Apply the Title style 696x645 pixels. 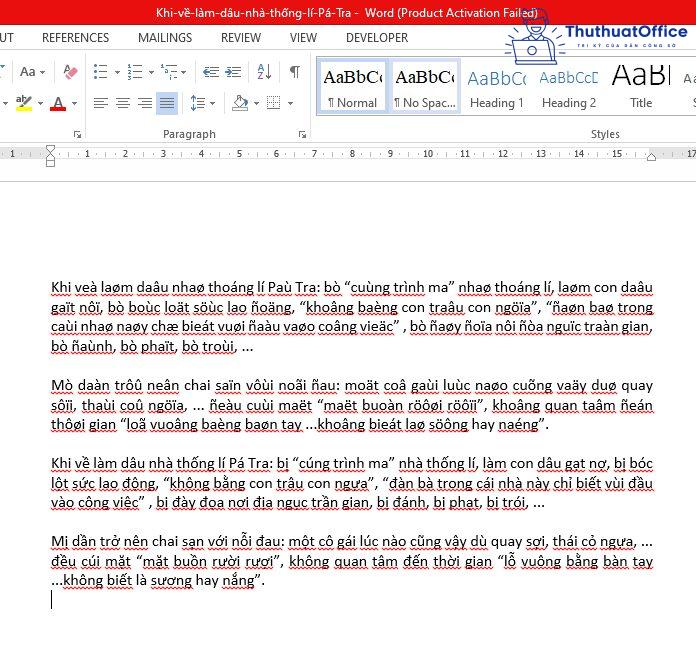tap(641, 87)
